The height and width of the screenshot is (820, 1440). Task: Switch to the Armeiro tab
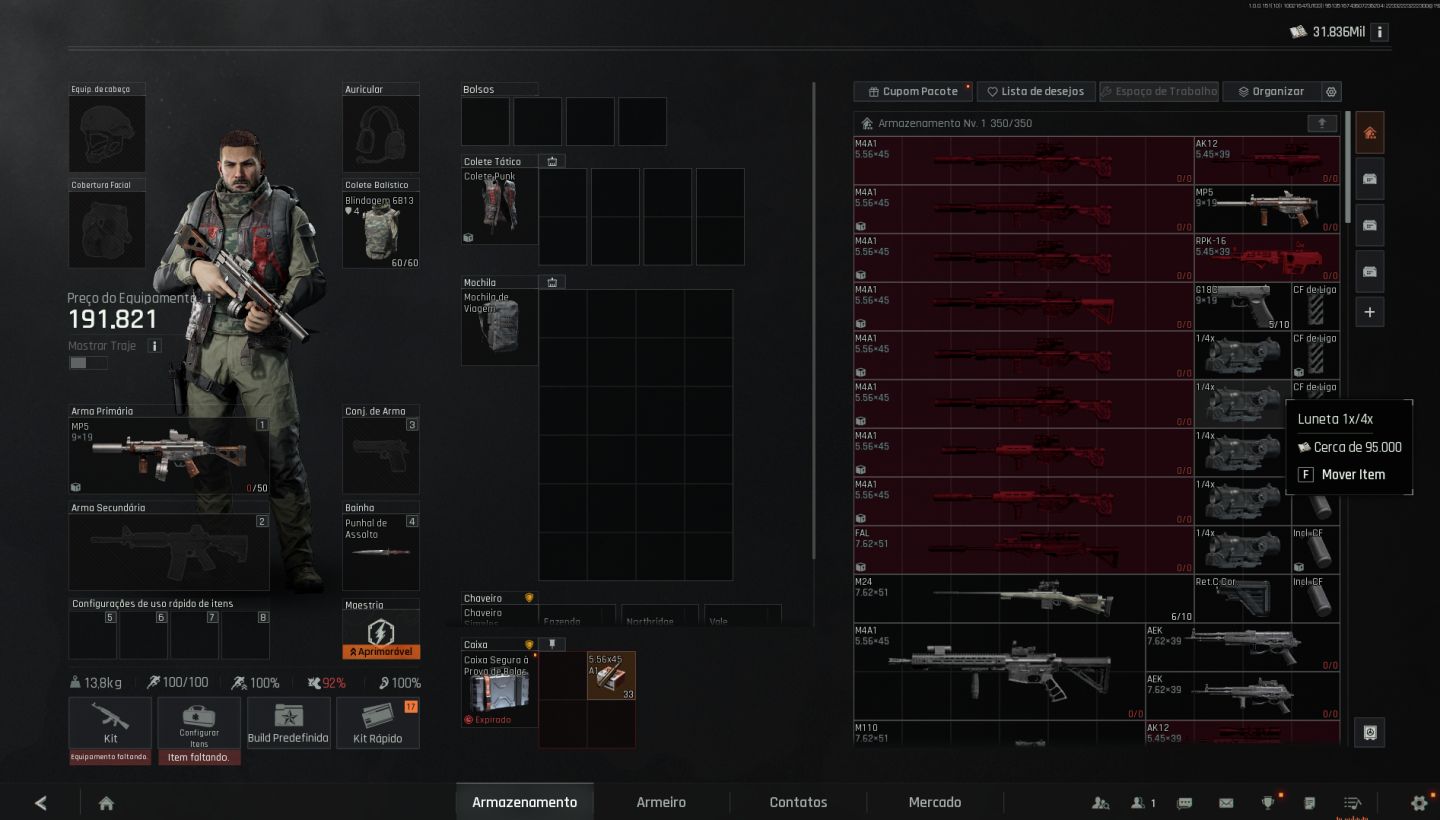pyautogui.click(x=661, y=802)
